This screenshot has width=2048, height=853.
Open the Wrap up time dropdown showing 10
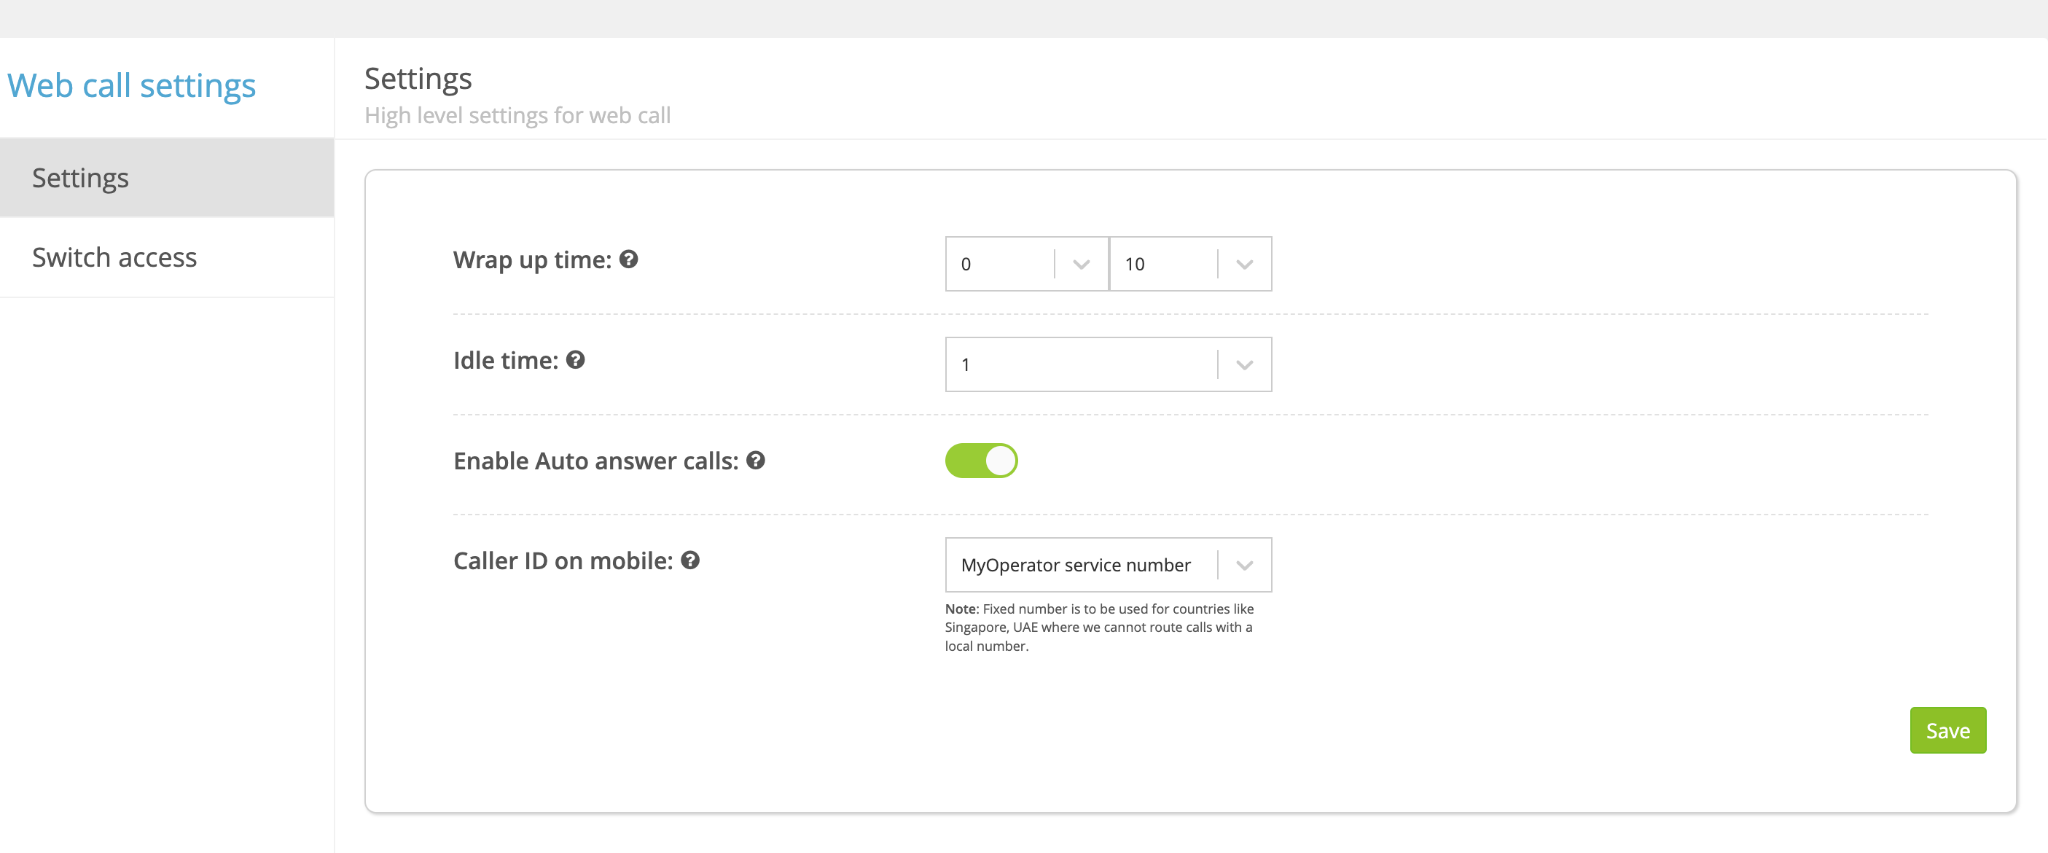1163,264
